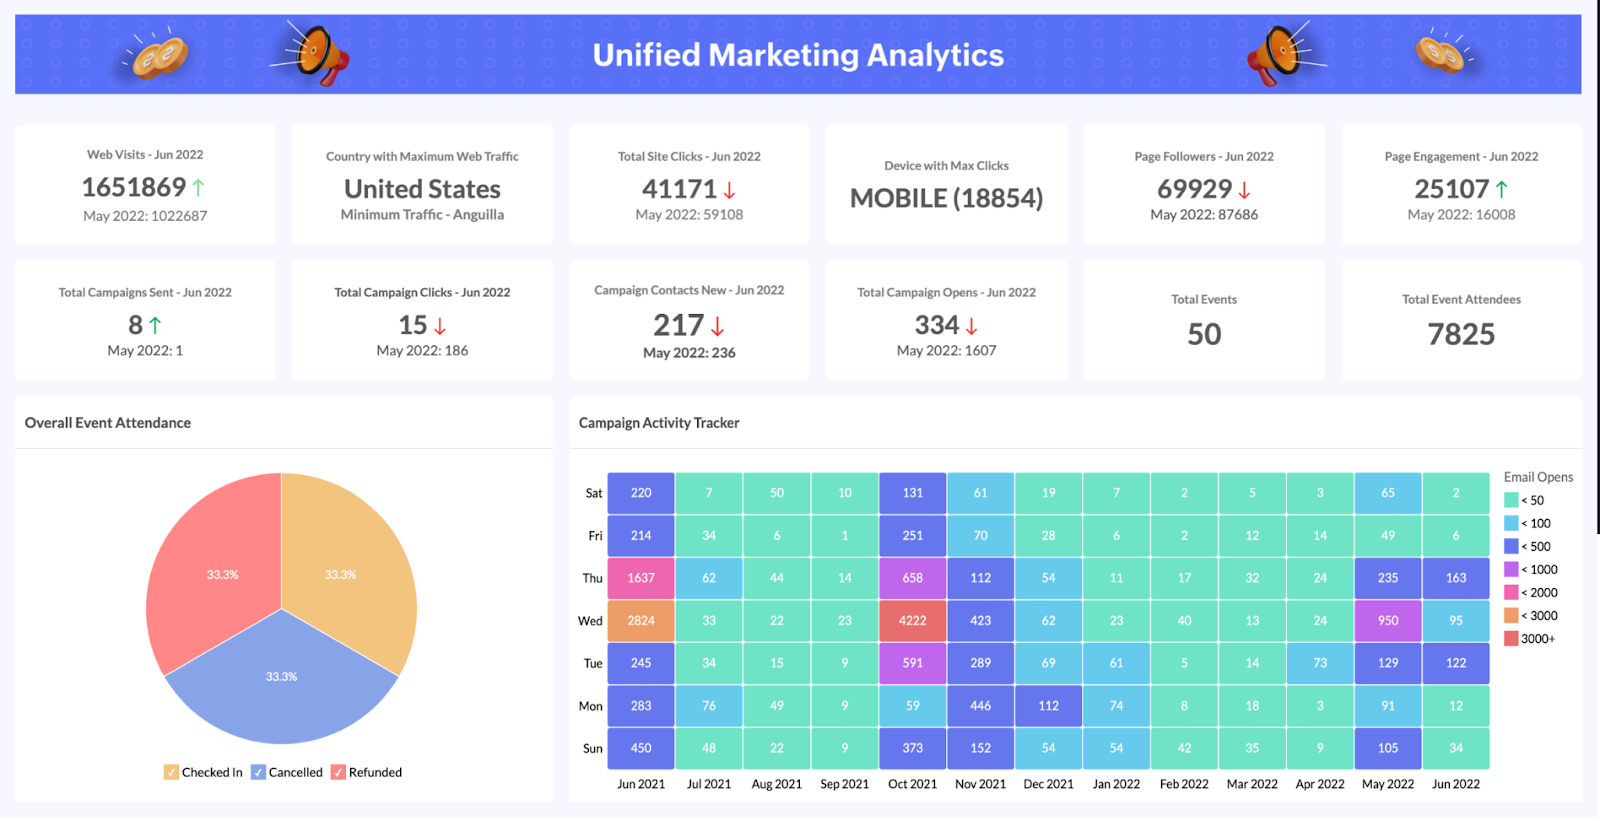
Task: Select the 3000+ Email Opens legend swatch
Action: 1511,639
